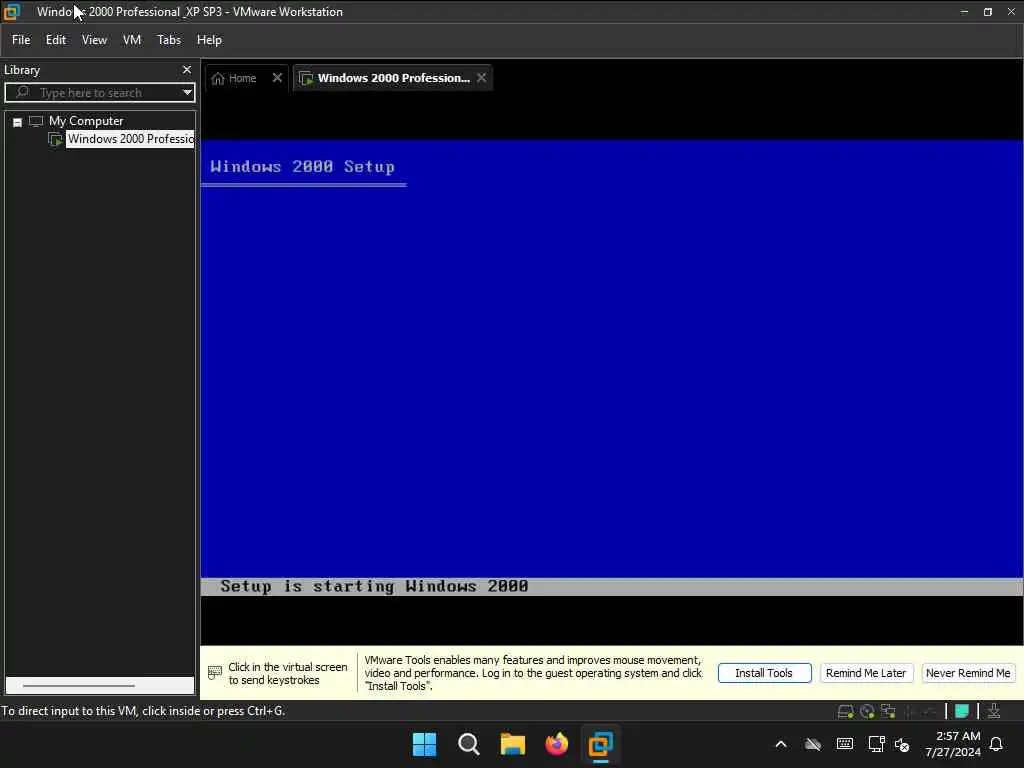Screen dimensions: 1024x768
Task: Click the clock showing 2:57 AM
Action: click(x=958, y=736)
